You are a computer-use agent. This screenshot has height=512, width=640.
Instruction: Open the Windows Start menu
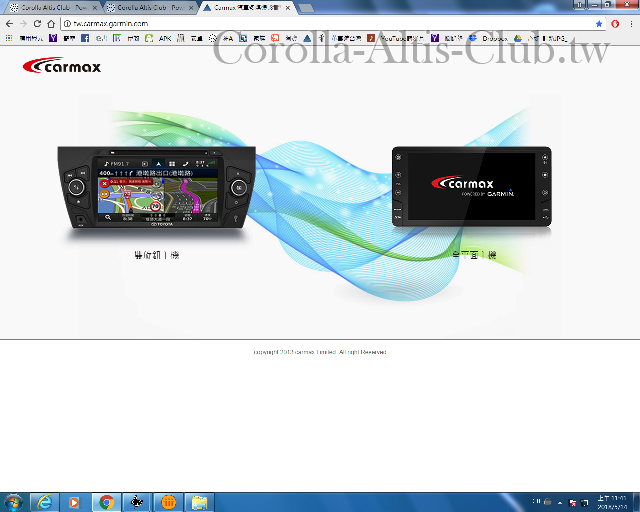click(13, 502)
